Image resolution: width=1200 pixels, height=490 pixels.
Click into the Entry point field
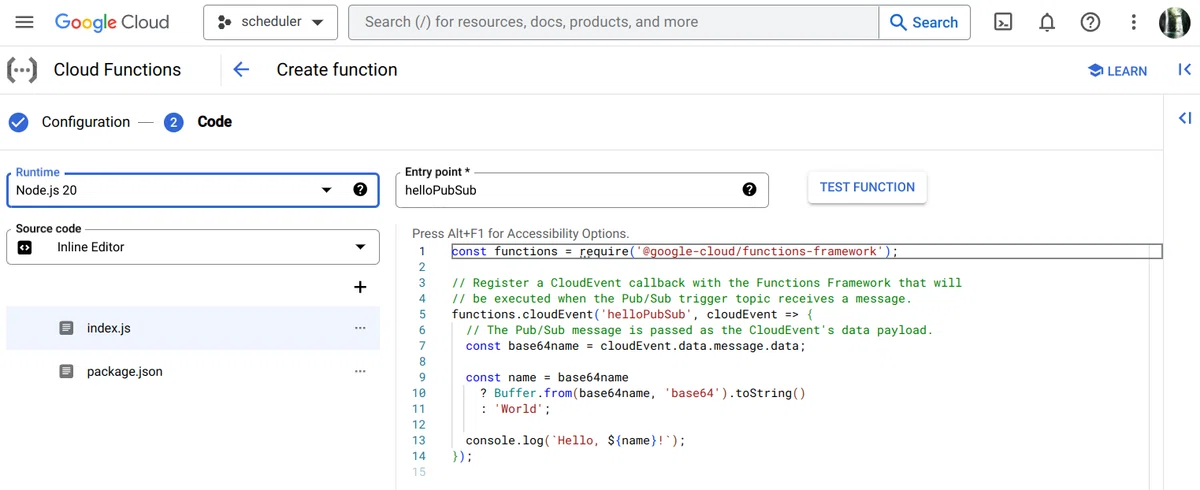click(x=582, y=189)
